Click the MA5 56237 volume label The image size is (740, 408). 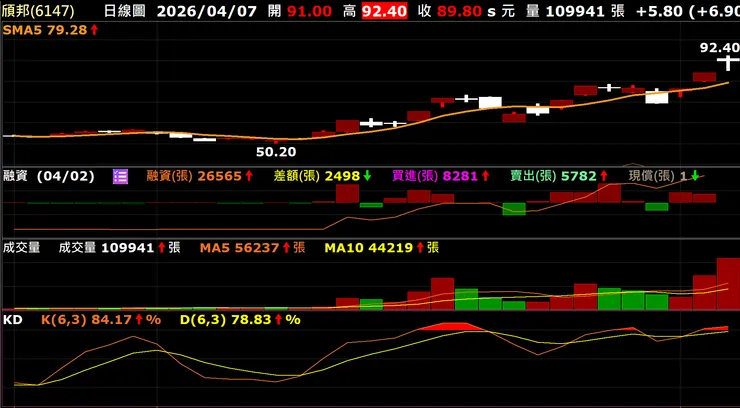pos(252,248)
